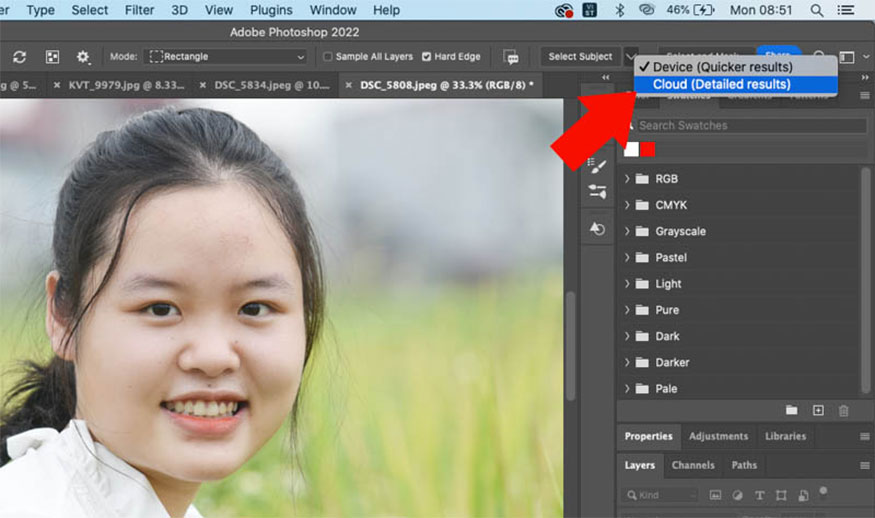Click the canvas vertical scrollbar
The width and height of the screenshot is (875, 518).
tap(570, 346)
